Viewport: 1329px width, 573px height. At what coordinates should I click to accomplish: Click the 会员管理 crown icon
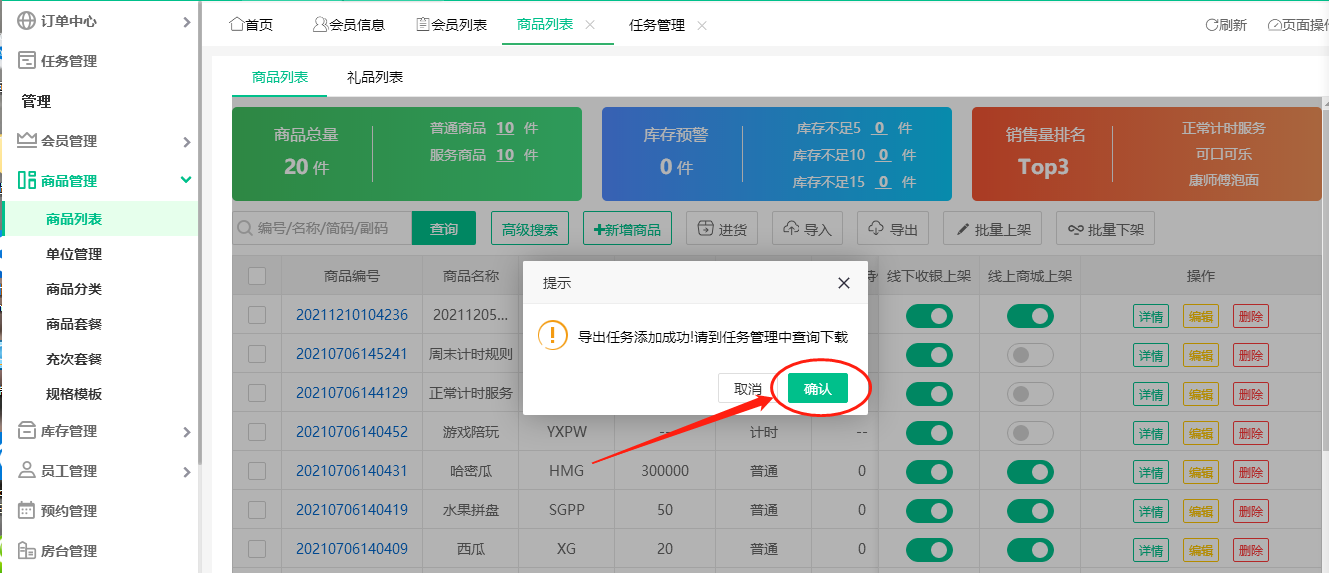27,141
